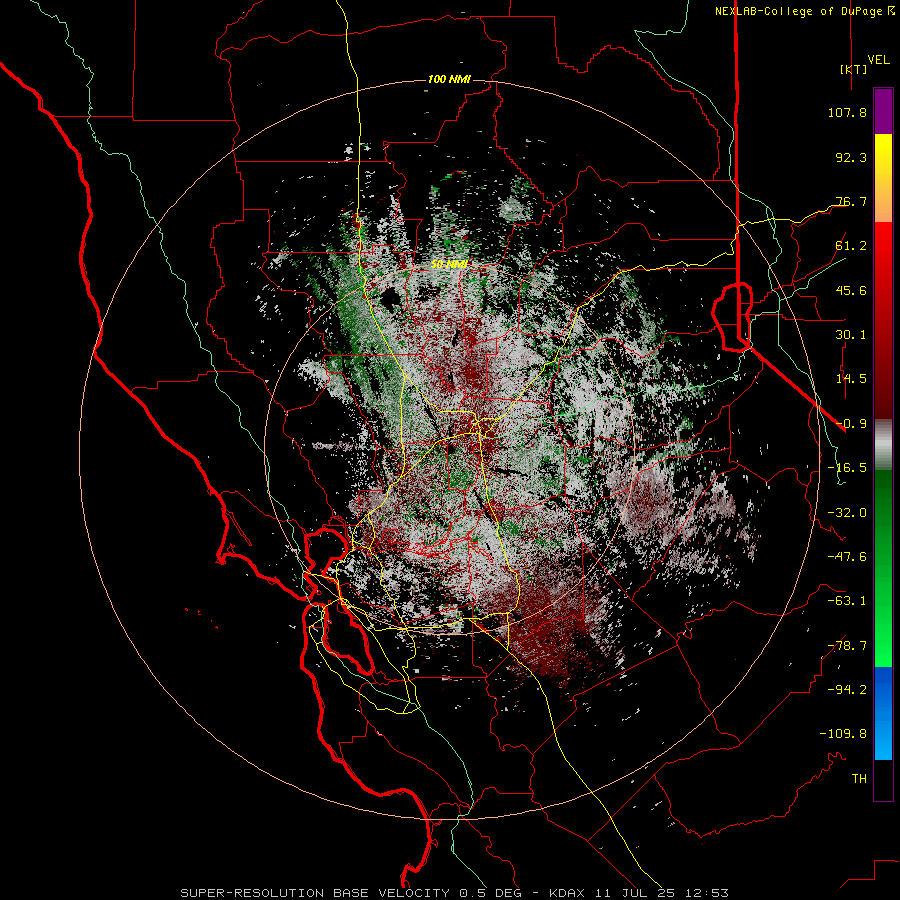Pick the black TH segment of color bar

pos(883,779)
